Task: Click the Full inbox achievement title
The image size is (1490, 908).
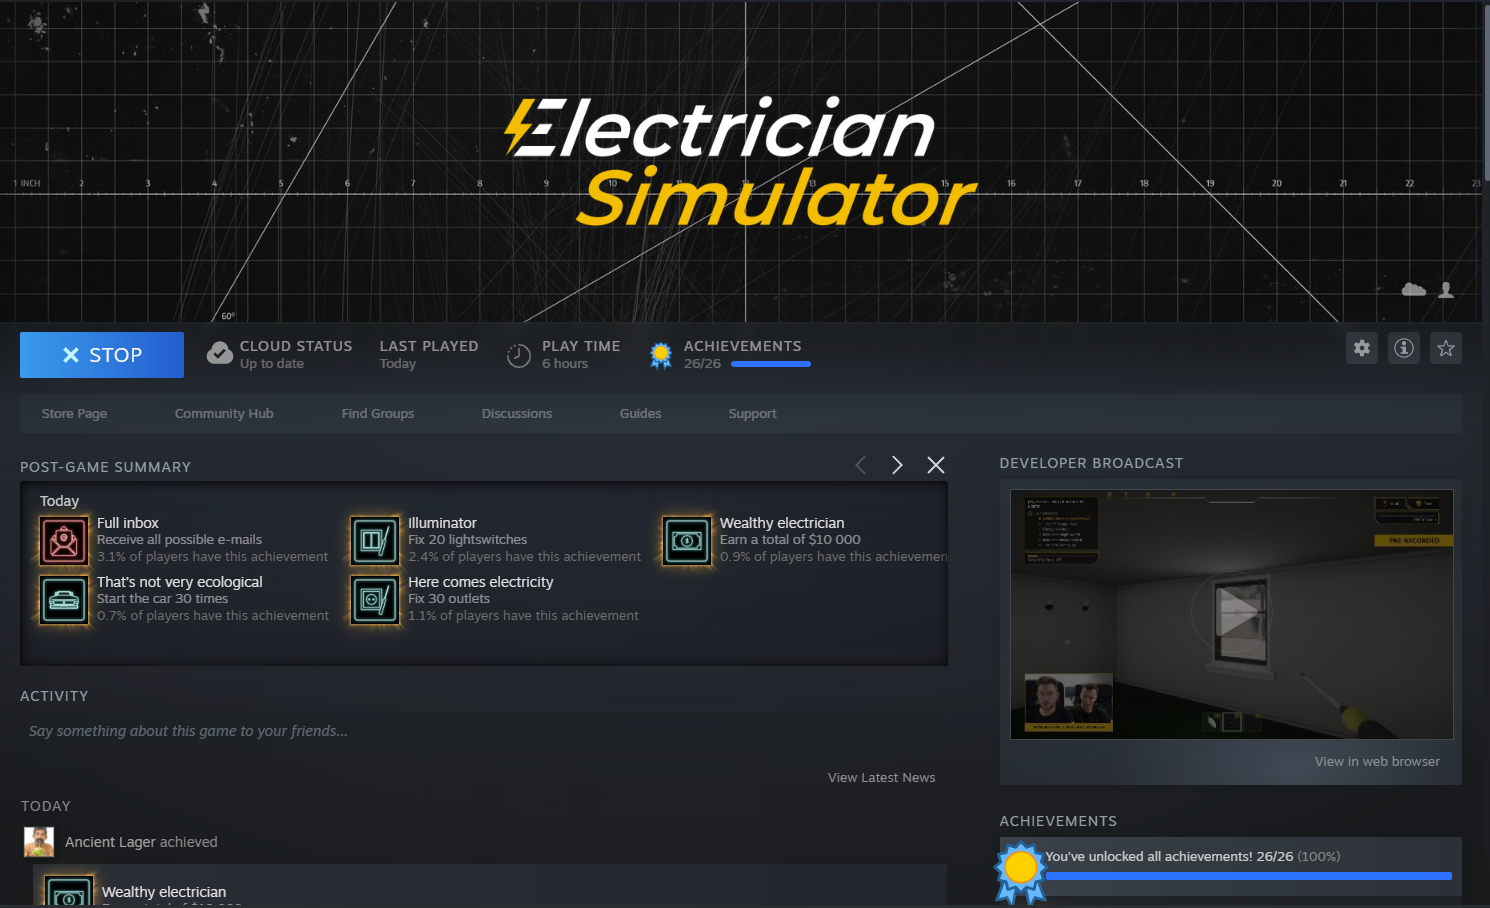Action: (x=128, y=523)
